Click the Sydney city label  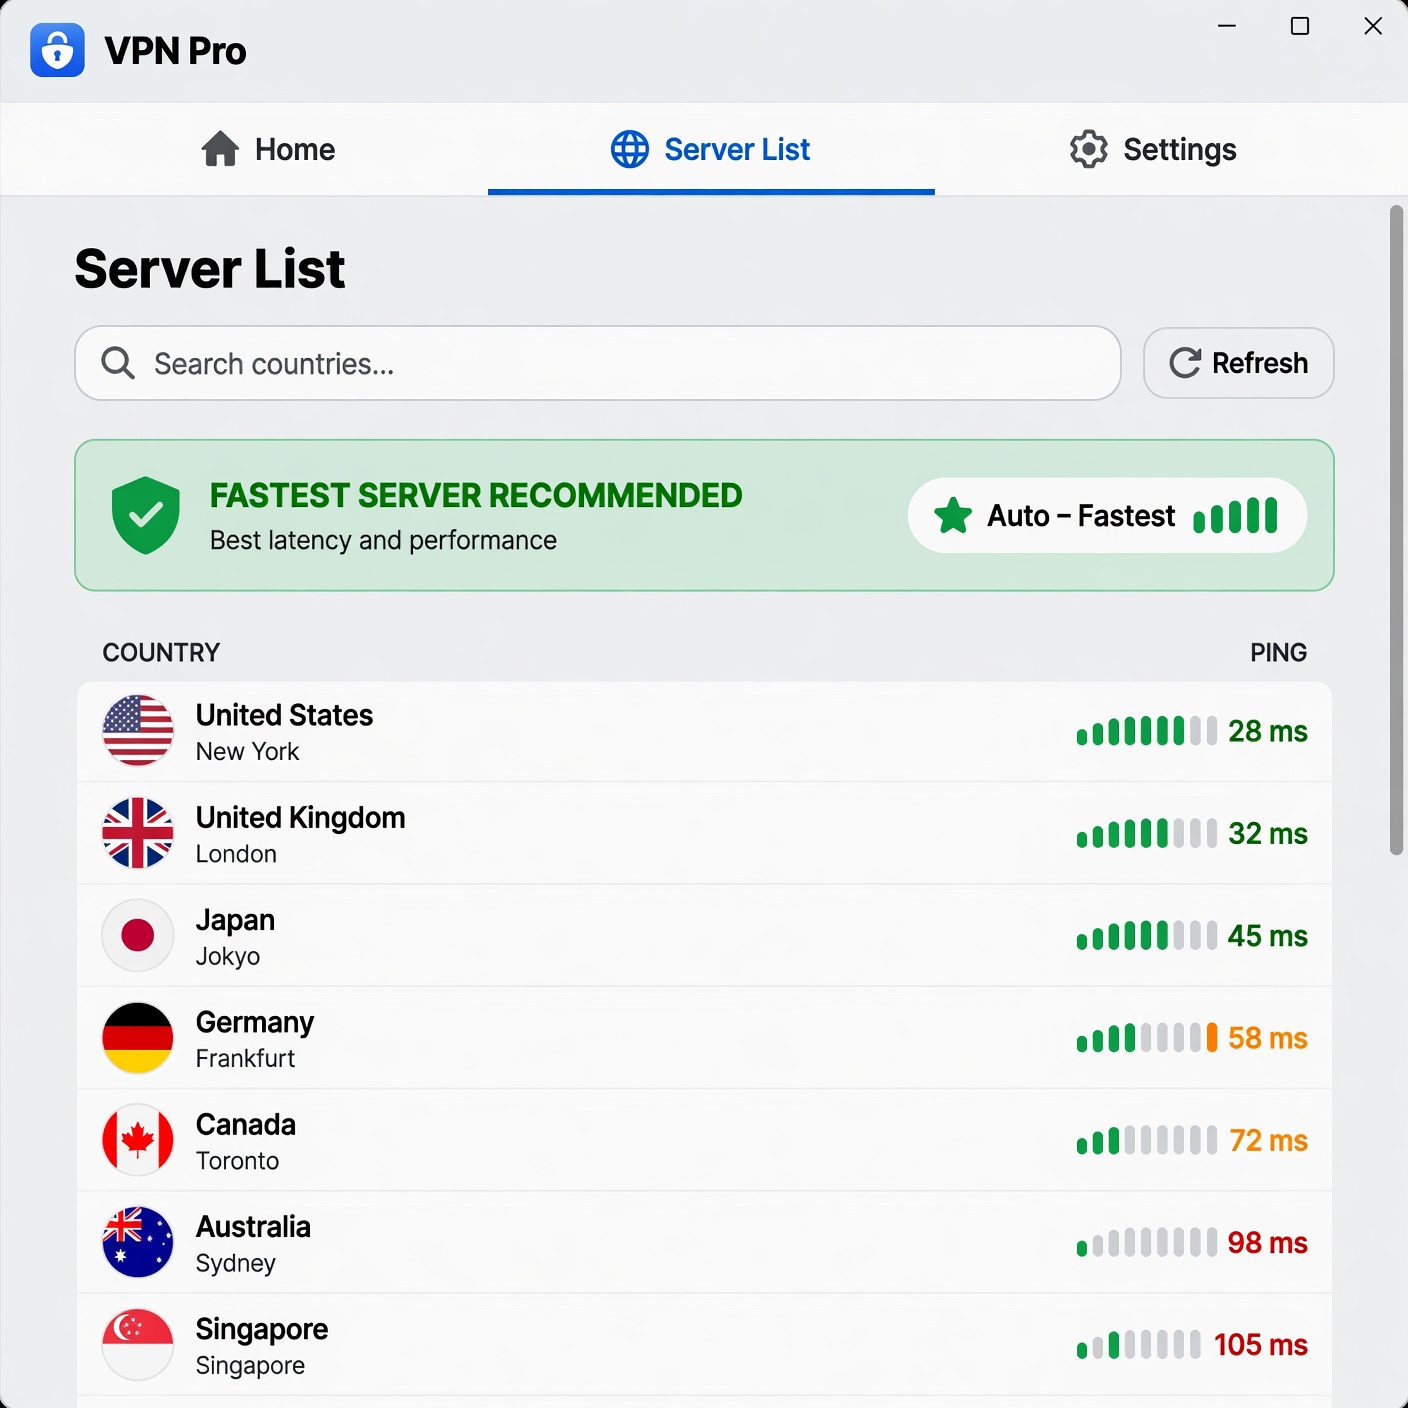235,1264
